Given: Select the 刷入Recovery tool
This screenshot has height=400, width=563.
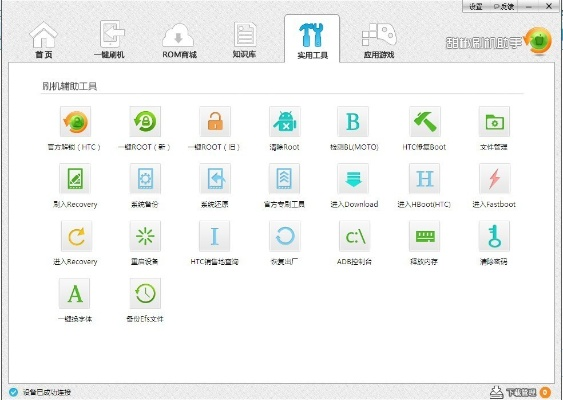Looking at the screenshot, I should tap(75, 179).
